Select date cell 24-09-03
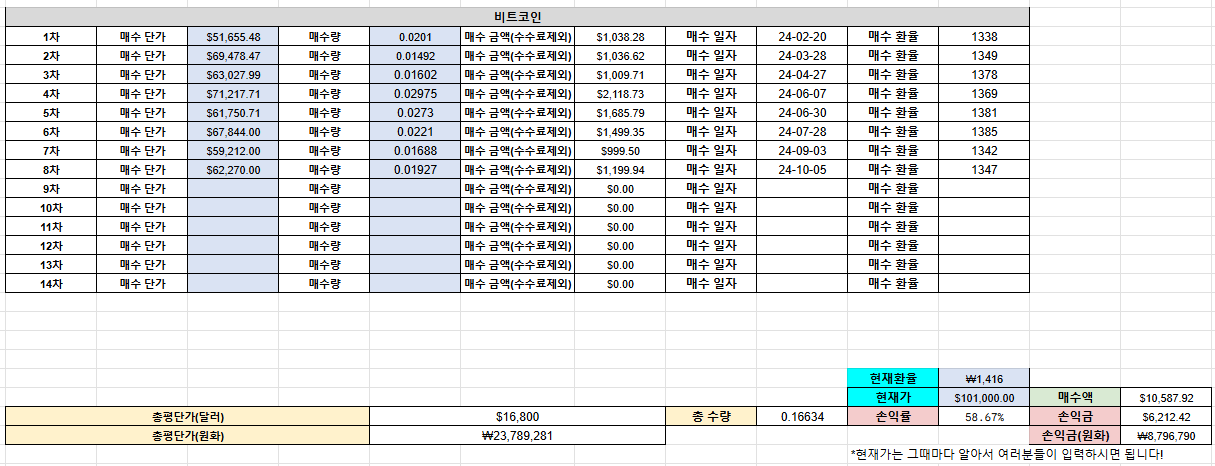Image resolution: width=1215 pixels, height=466 pixels. pyautogui.click(x=802, y=151)
